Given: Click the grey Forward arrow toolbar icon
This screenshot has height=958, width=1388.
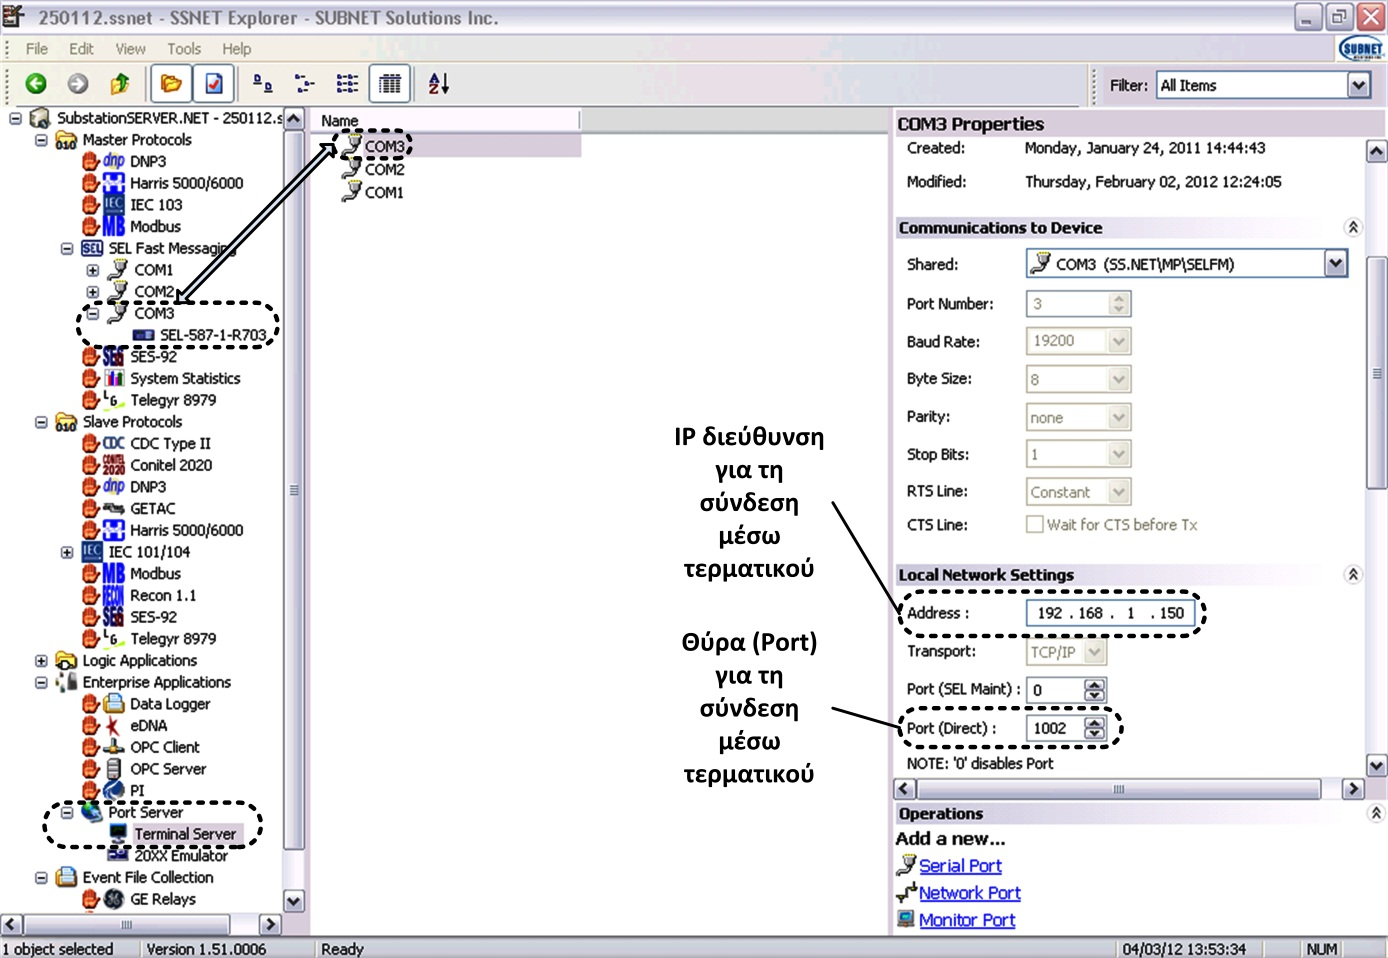Looking at the screenshot, I should pyautogui.click(x=78, y=84).
